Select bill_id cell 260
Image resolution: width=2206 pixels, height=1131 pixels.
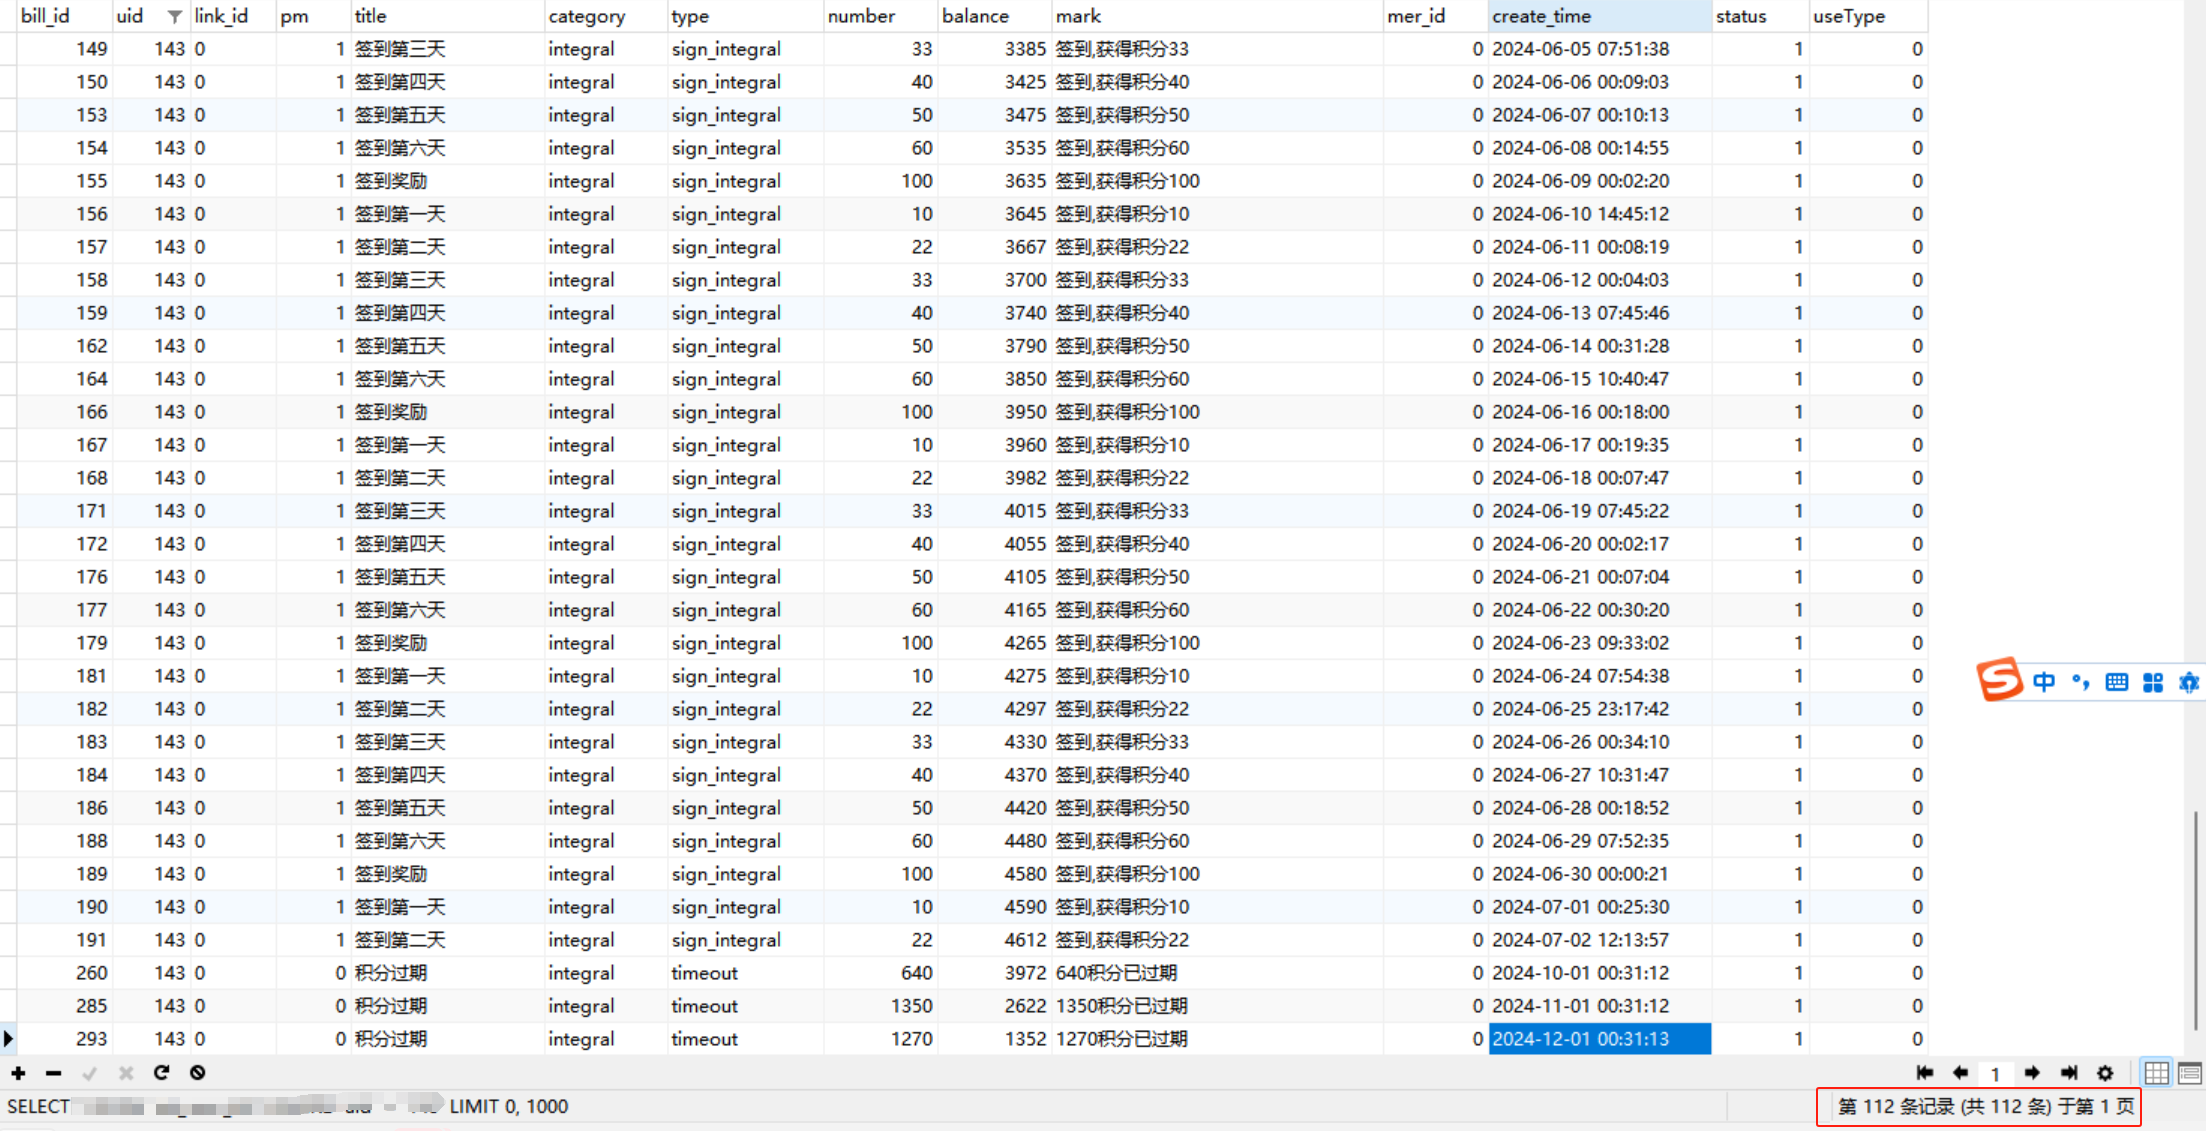[64, 973]
